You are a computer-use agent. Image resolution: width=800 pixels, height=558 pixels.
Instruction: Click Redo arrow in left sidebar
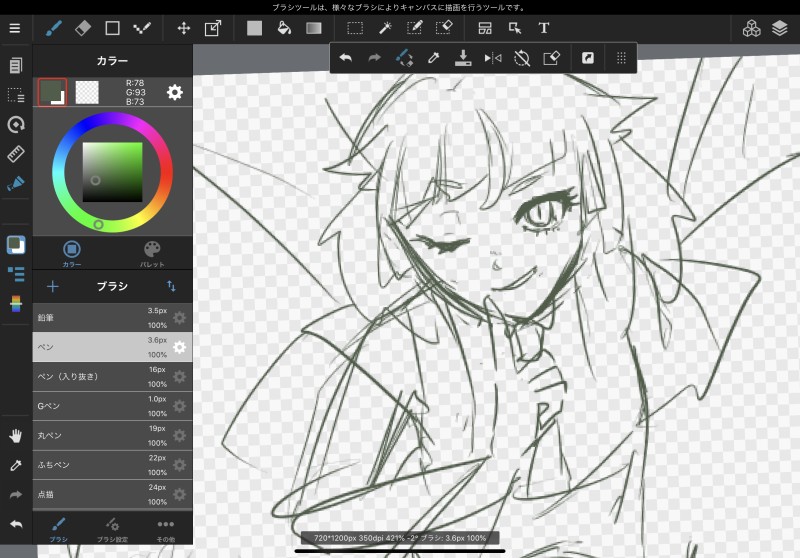click(16, 495)
